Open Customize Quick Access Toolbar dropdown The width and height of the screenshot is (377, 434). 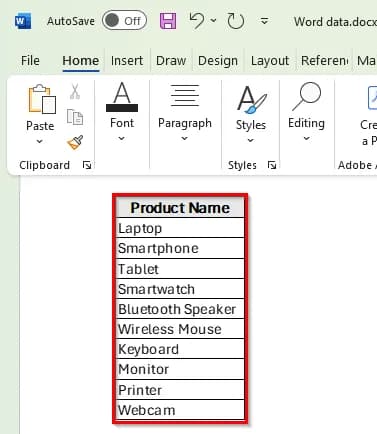pos(264,21)
